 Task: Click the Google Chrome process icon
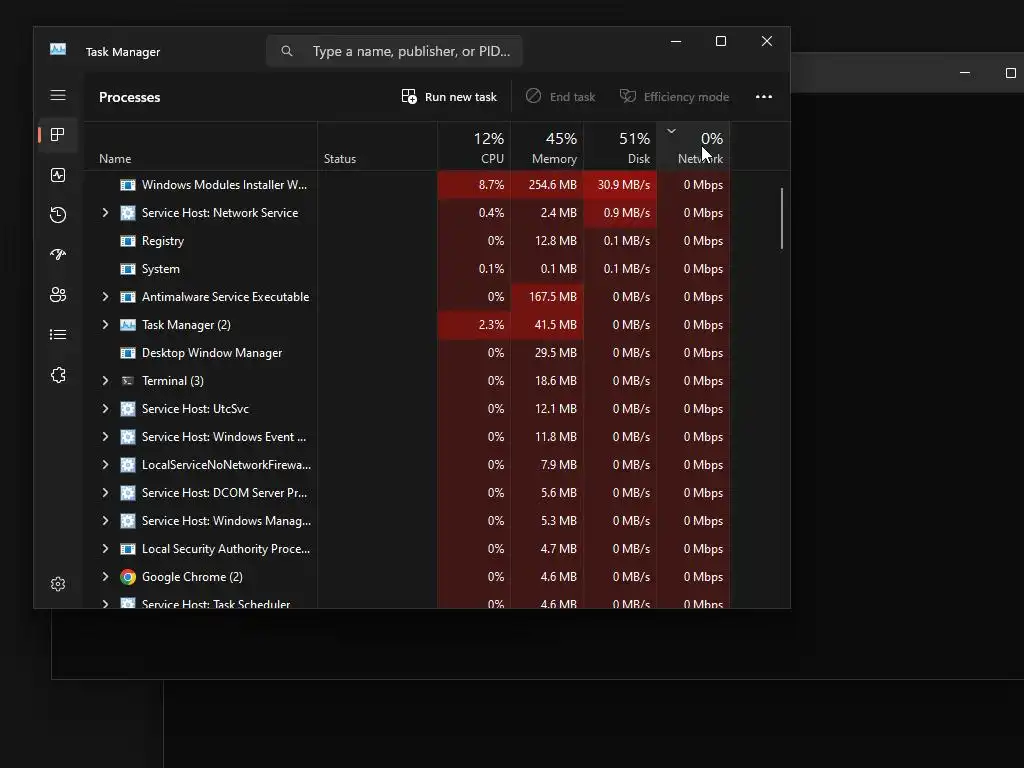(128, 577)
